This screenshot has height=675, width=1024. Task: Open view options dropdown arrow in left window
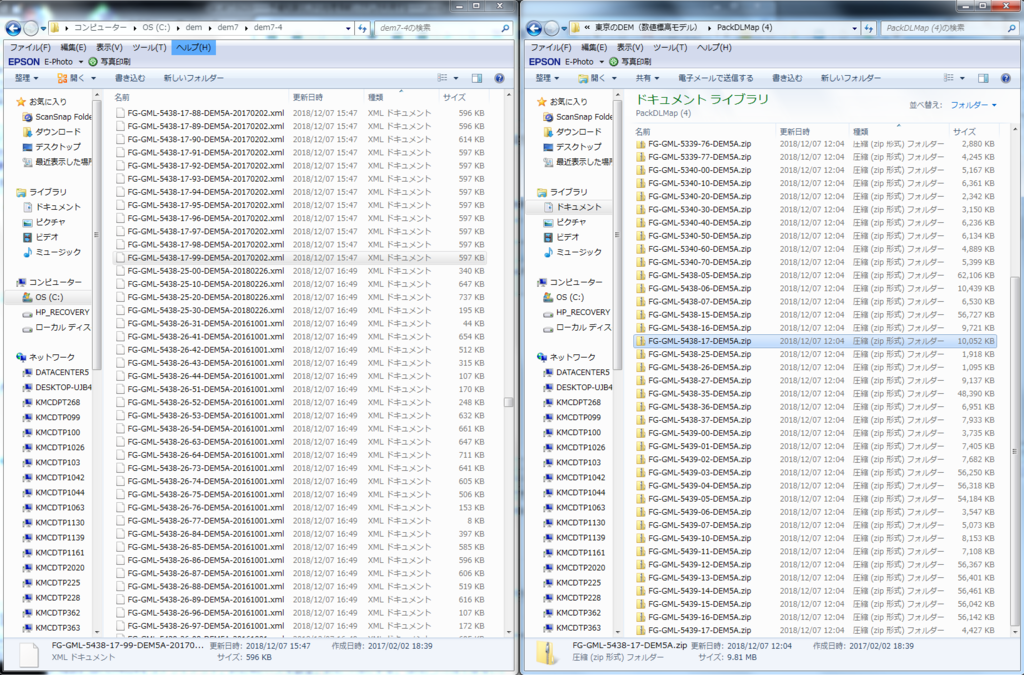456,78
